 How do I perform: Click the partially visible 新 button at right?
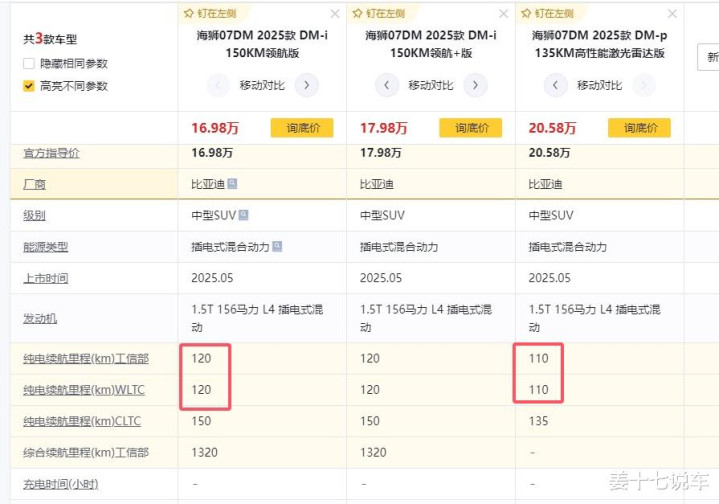click(708, 57)
